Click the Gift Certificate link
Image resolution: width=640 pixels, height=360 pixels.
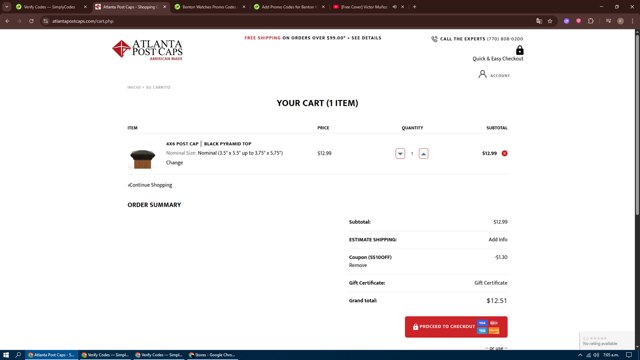pyautogui.click(x=491, y=283)
